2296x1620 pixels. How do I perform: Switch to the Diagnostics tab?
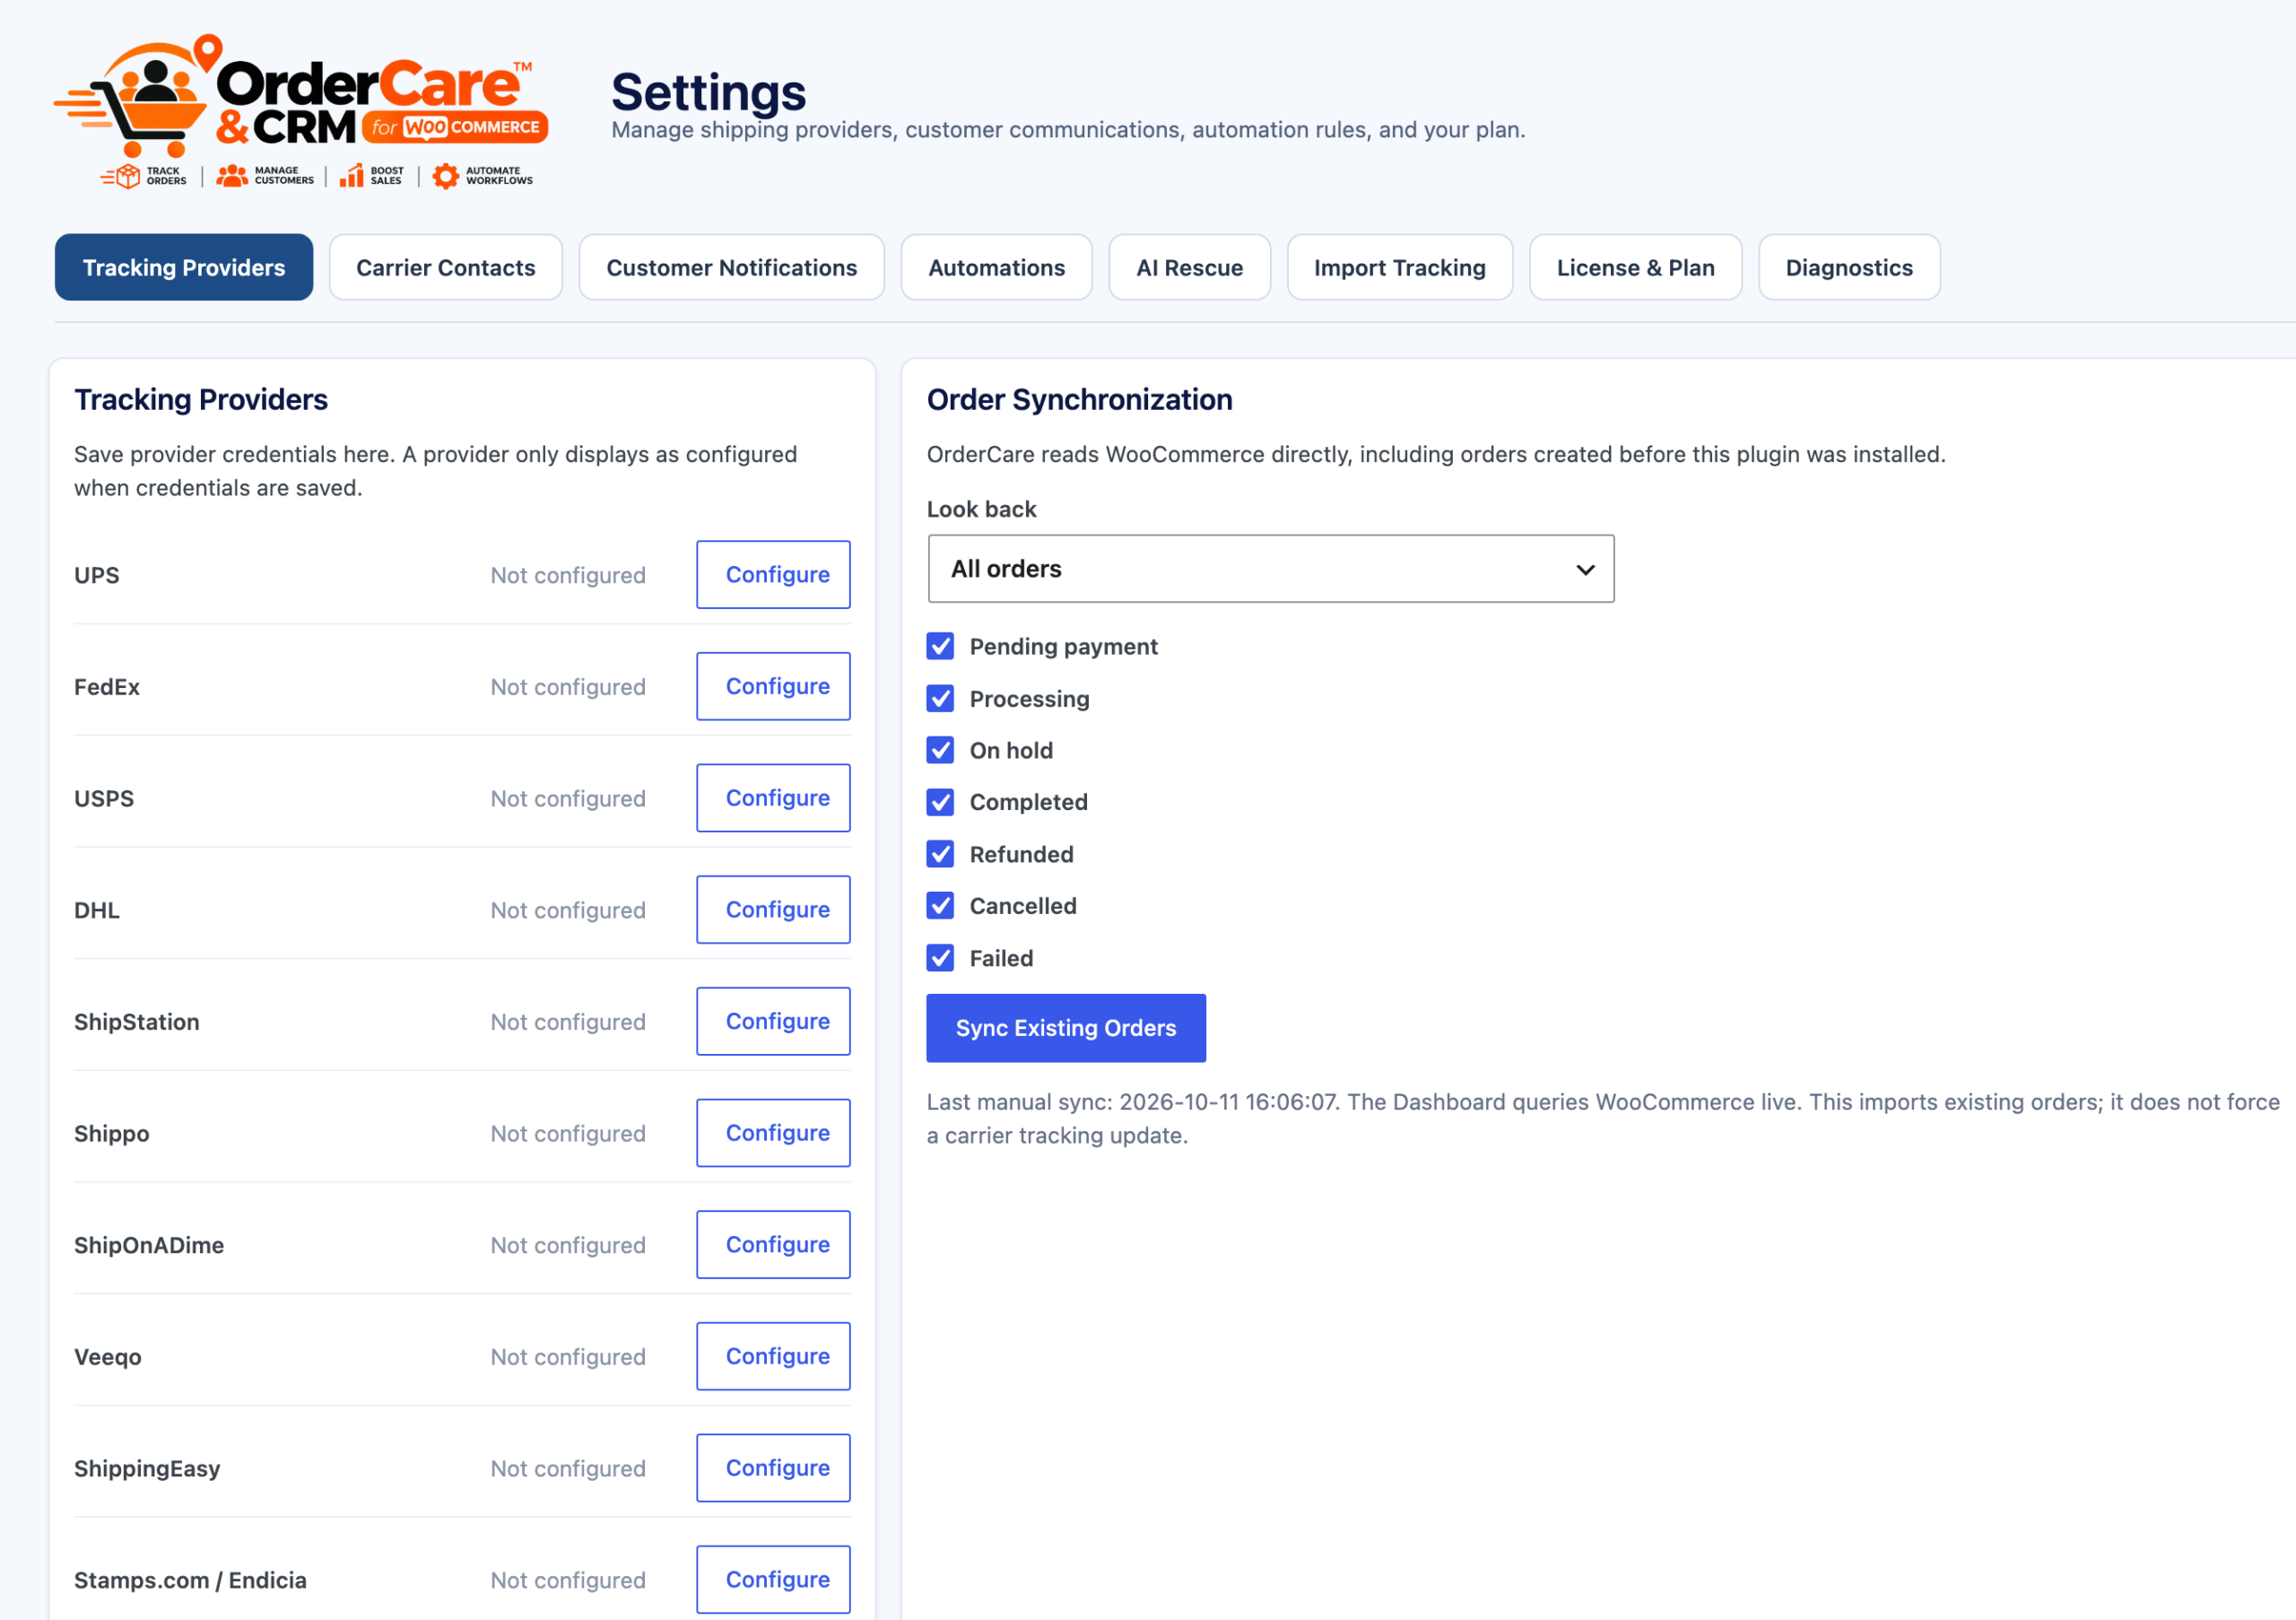pos(1850,268)
